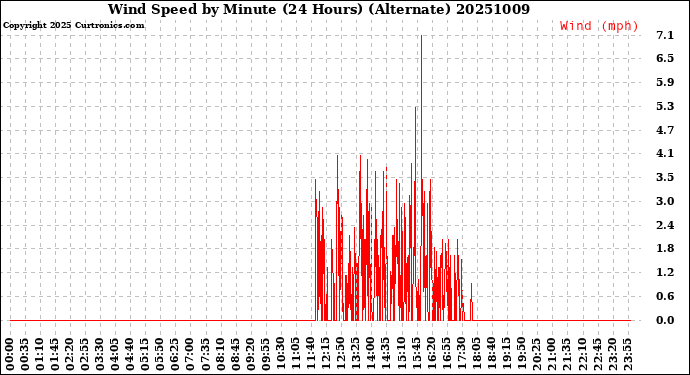Screen dimensions: 690x375
Task: Click the 12:50 time axis label
Action: [x=341, y=355]
